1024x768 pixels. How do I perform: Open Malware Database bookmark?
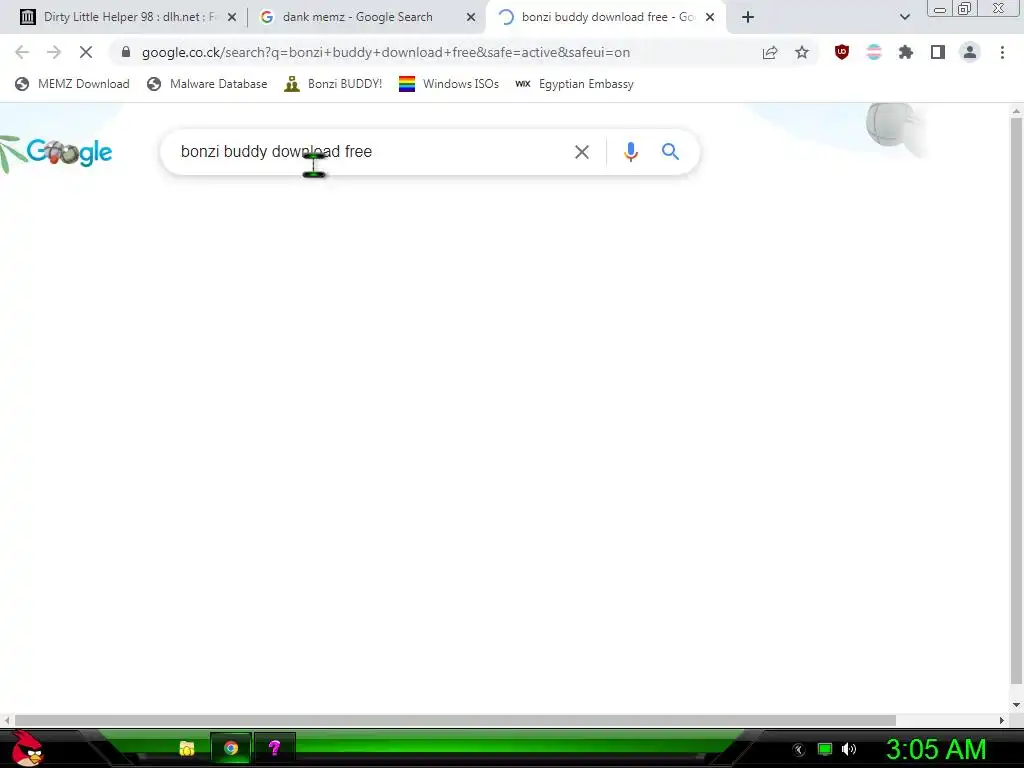[208, 84]
